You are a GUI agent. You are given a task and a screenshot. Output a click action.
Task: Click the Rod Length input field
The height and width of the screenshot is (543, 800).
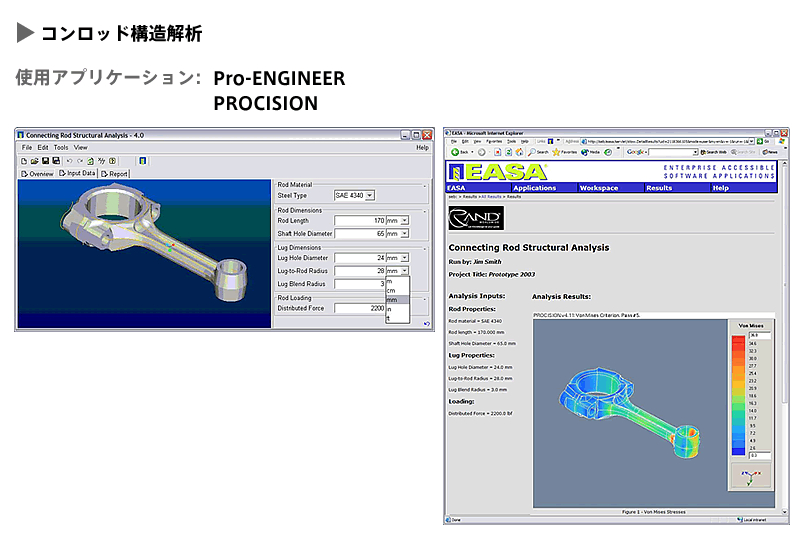click(360, 220)
